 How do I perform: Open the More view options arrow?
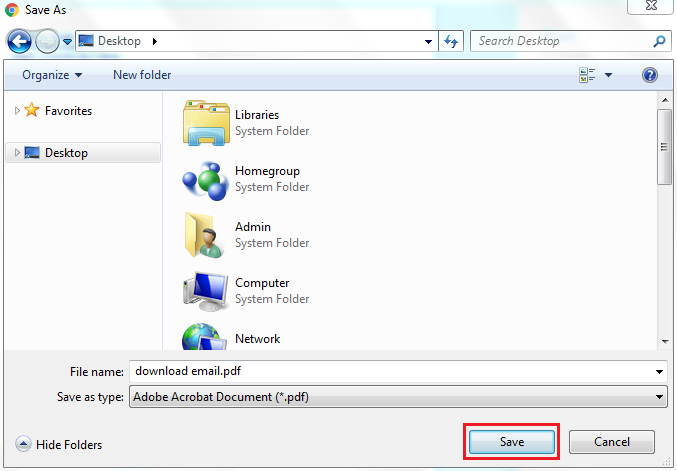608,75
